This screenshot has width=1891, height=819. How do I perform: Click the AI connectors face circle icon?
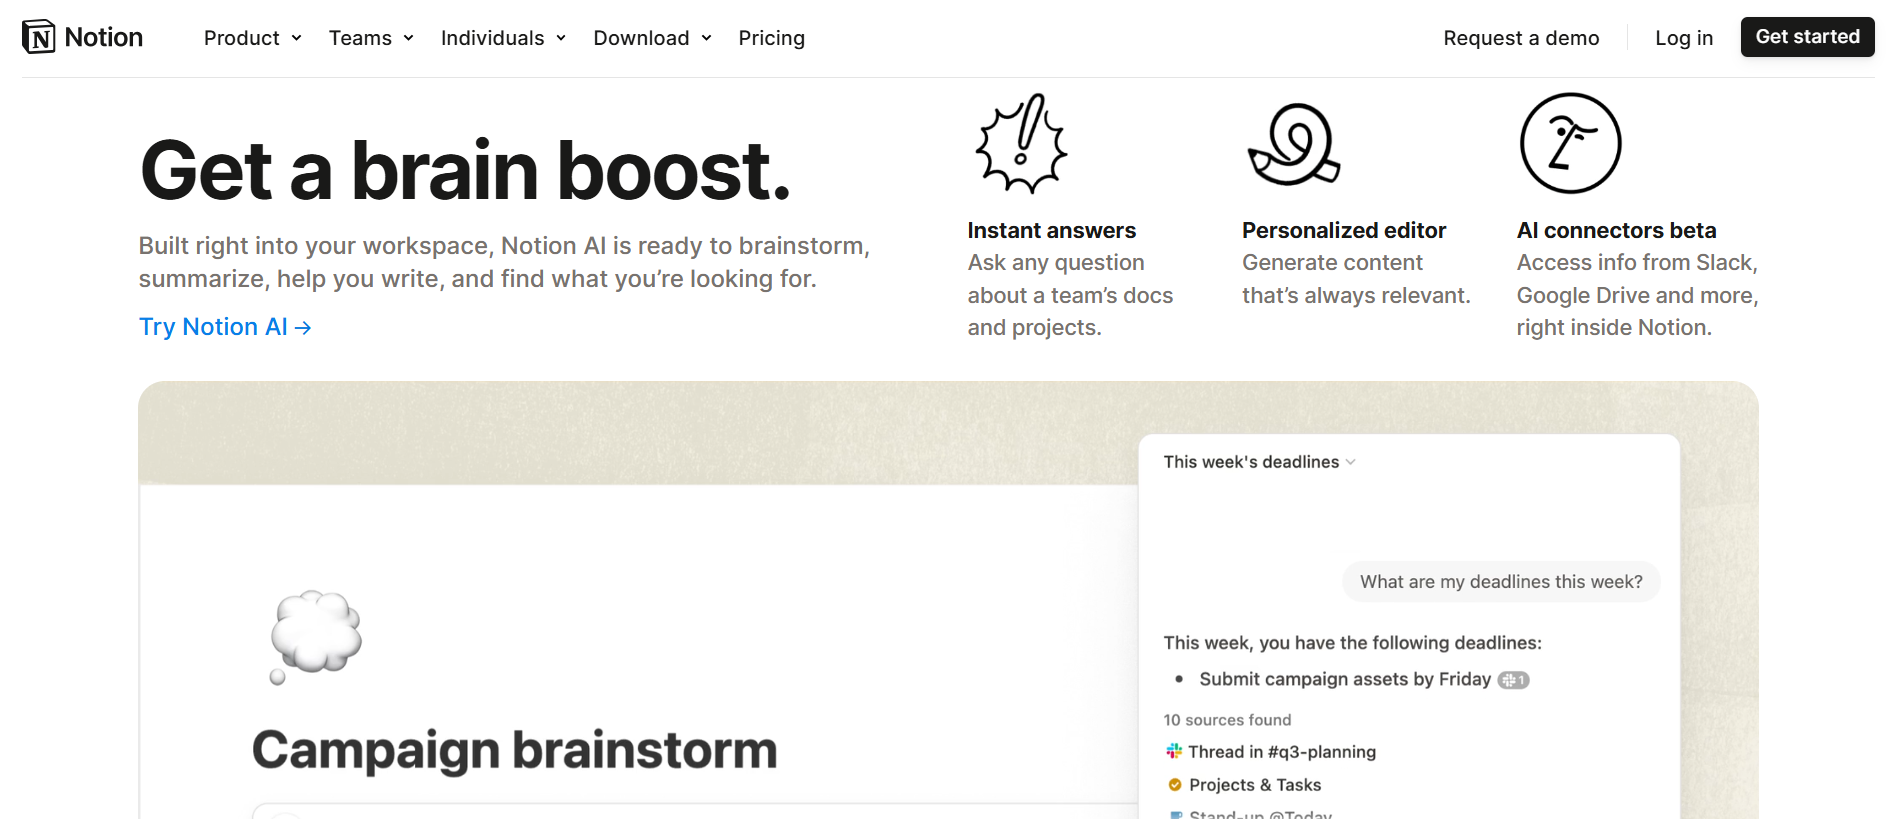[x=1570, y=143]
